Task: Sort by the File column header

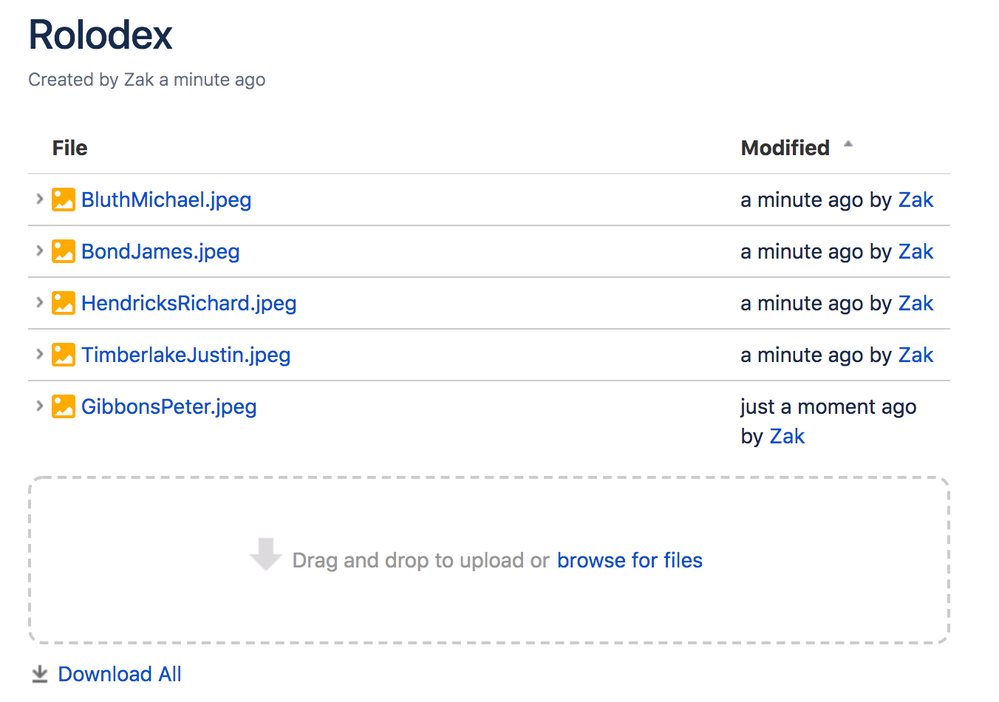Action: coord(69,148)
